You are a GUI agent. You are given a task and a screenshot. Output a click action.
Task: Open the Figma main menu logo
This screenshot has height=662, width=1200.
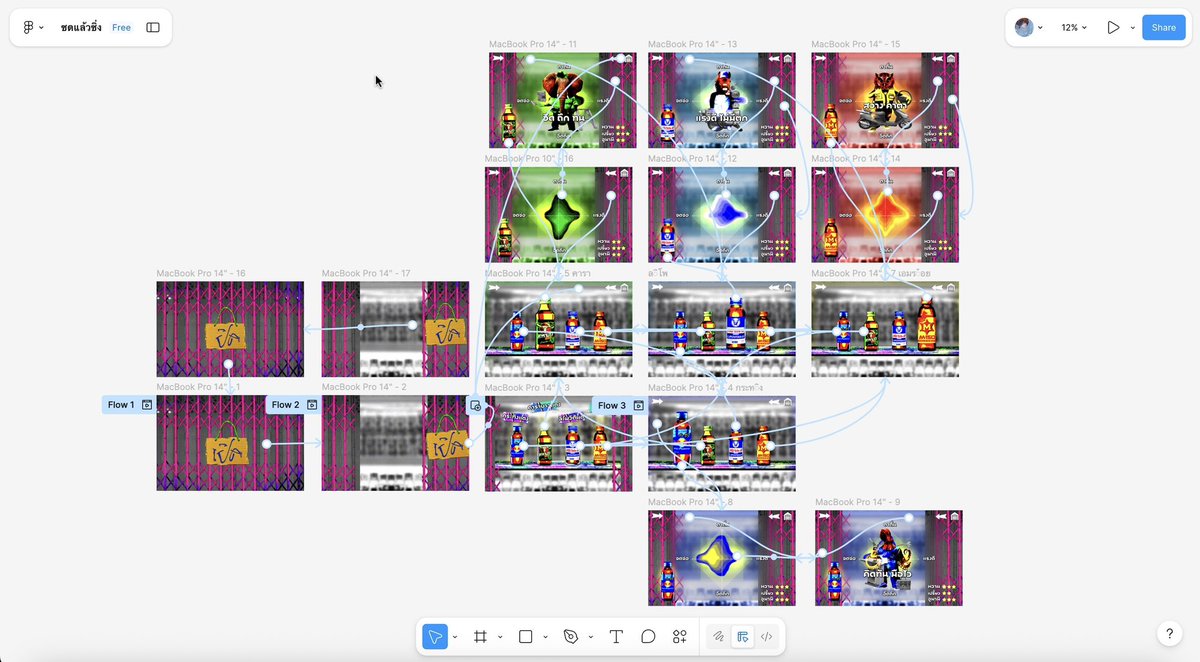point(28,27)
